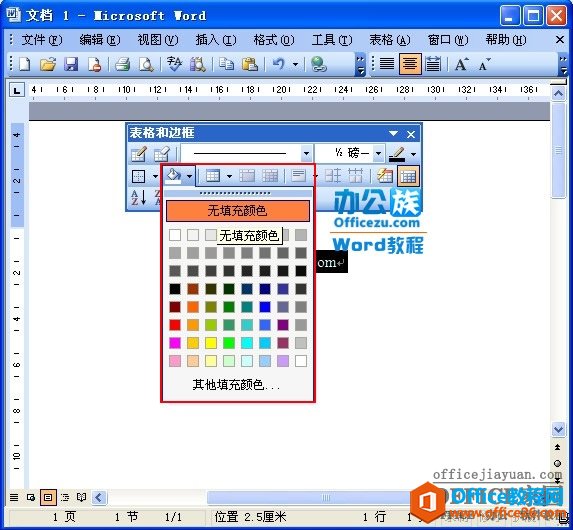The image size is (573, 530).
Task: Pick the pure red swatch
Action: (175, 325)
